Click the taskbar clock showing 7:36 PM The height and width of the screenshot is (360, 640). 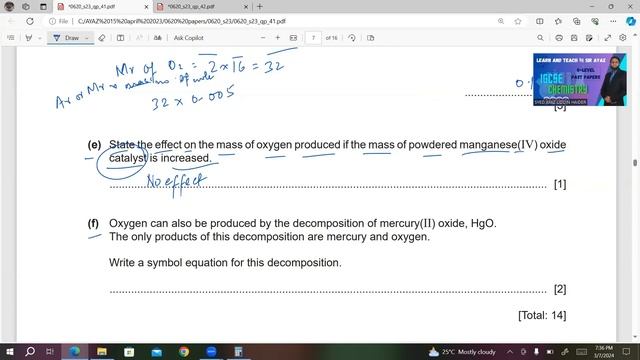[604, 351]
